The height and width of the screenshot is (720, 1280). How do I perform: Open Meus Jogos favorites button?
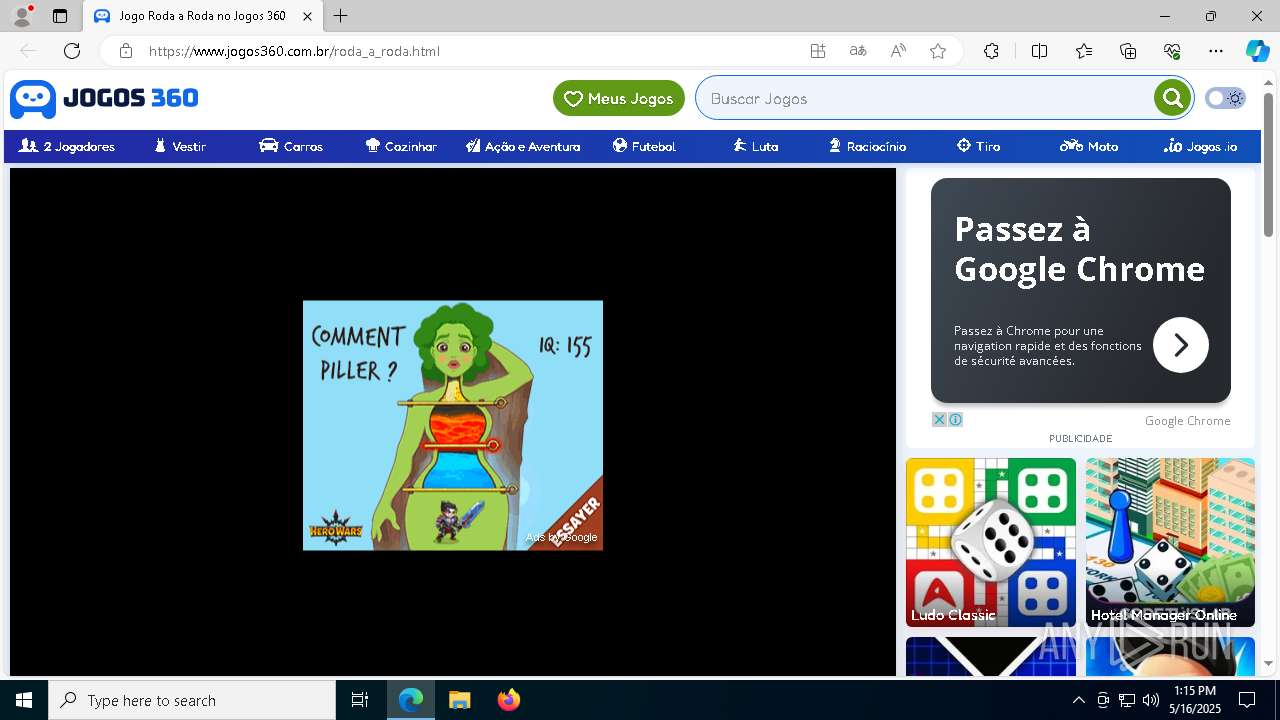pyautogui.click(x=619, y=98)
